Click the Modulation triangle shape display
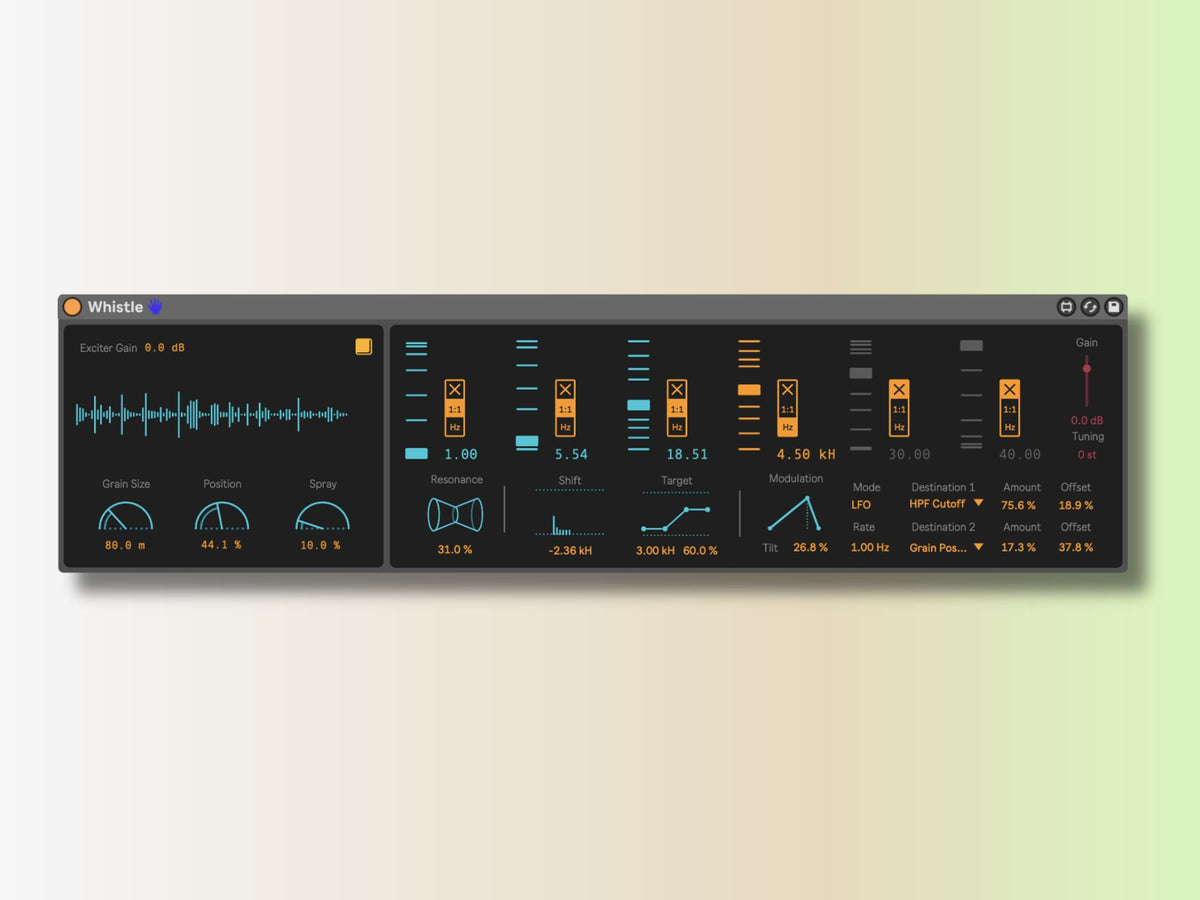 coord(795,513)
